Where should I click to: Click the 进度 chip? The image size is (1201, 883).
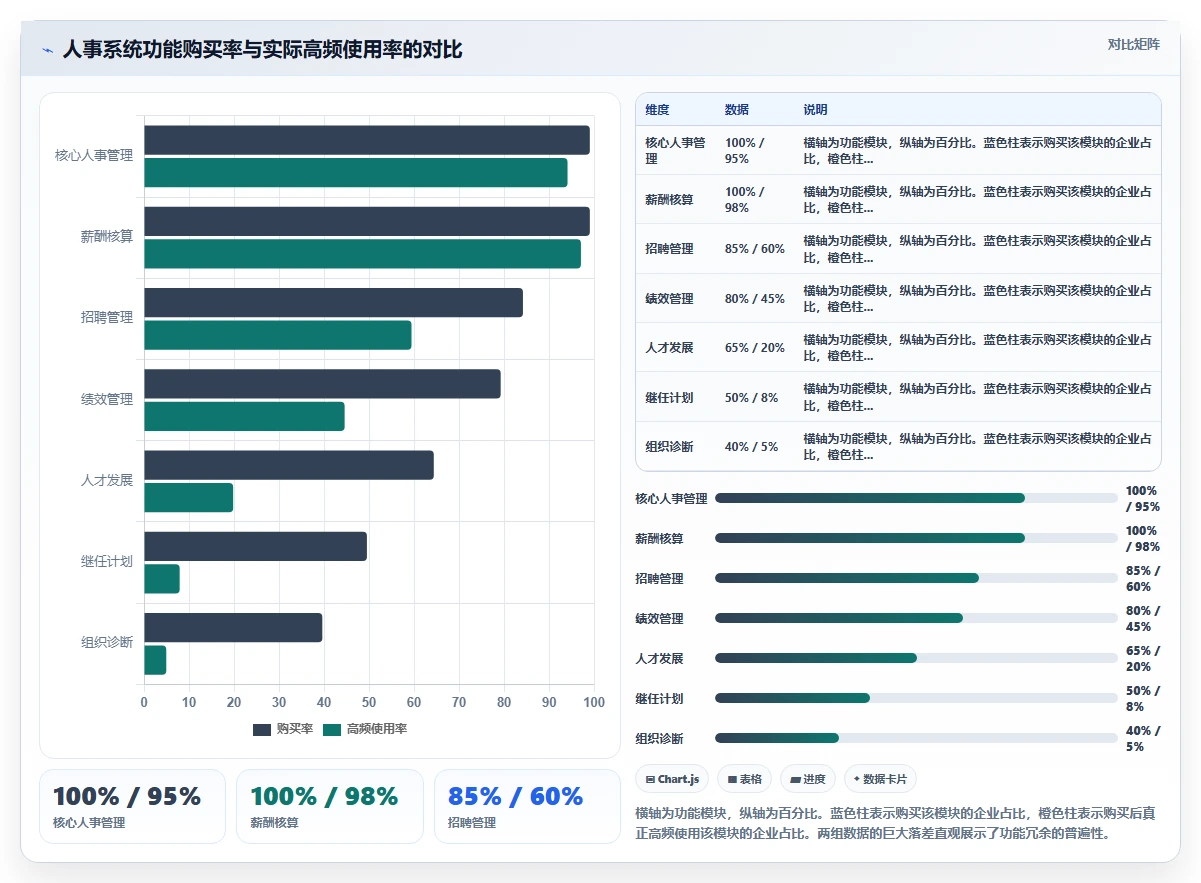(x=808, y=779)
